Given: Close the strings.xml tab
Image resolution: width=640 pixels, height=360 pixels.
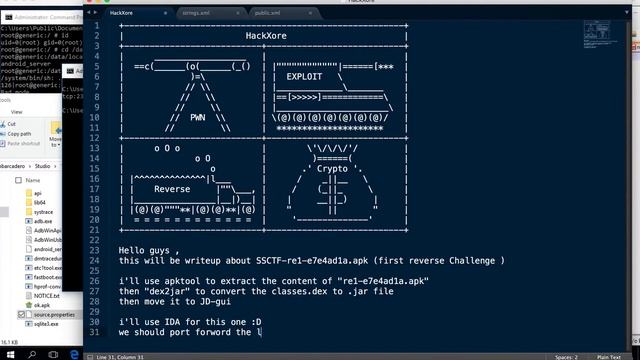Looking at the screenshot, I should (238, 13).
